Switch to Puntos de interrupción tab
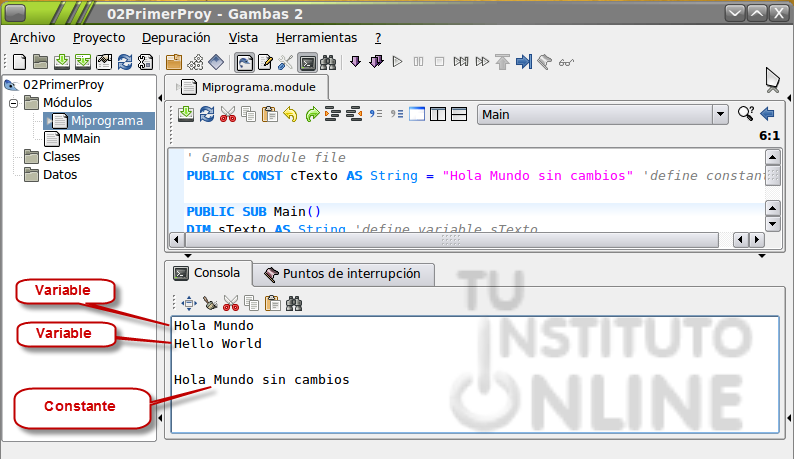Image resolution: width=794 pixels, height=459 pixels. coord(343,274)
